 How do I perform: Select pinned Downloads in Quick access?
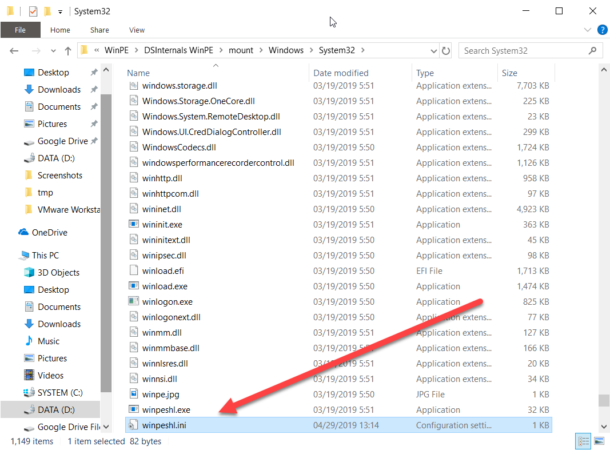click(59, 89)
